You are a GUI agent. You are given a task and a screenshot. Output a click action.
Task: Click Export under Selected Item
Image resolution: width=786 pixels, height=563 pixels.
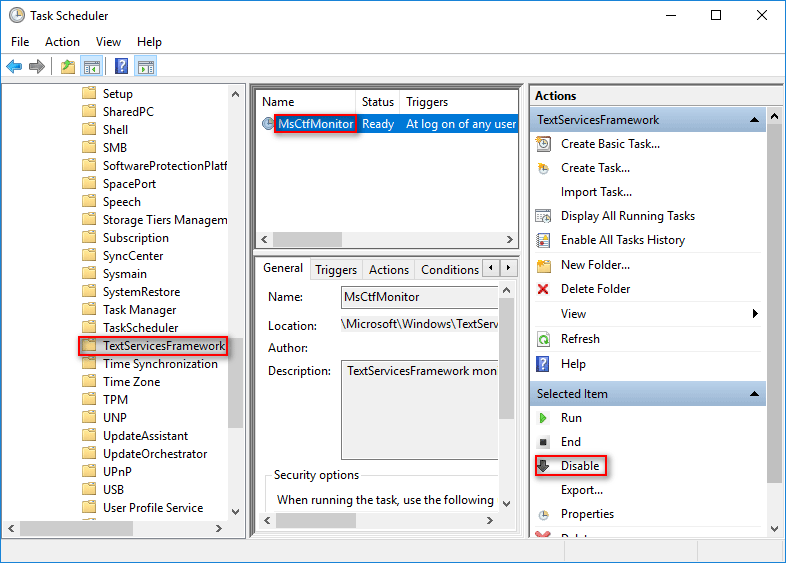(581, 490)
